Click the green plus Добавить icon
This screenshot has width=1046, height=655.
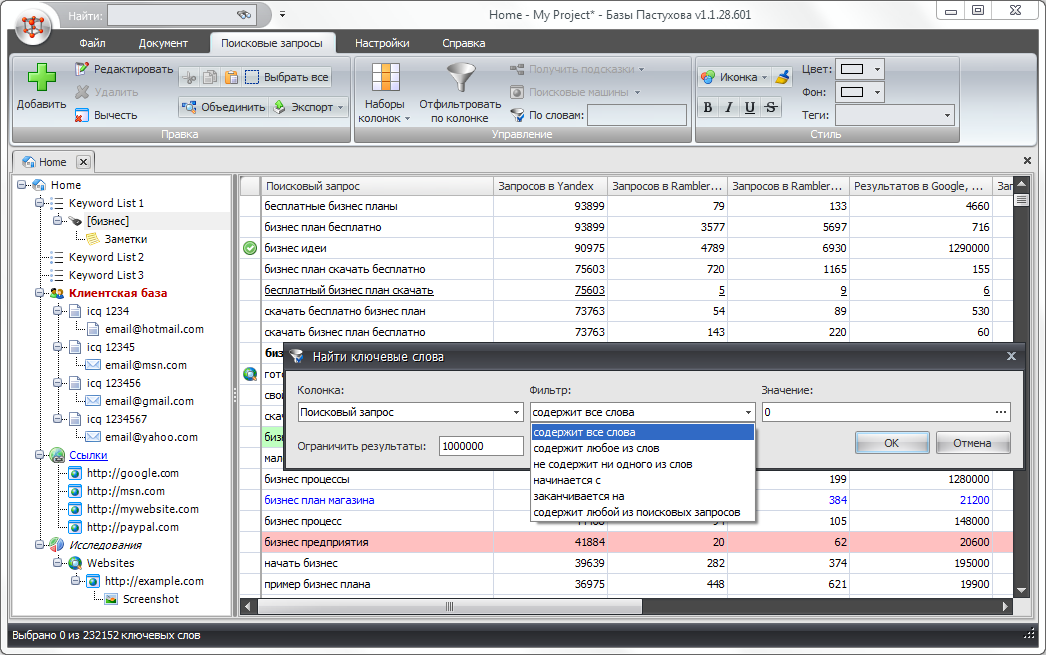click(x=41, y=78)
